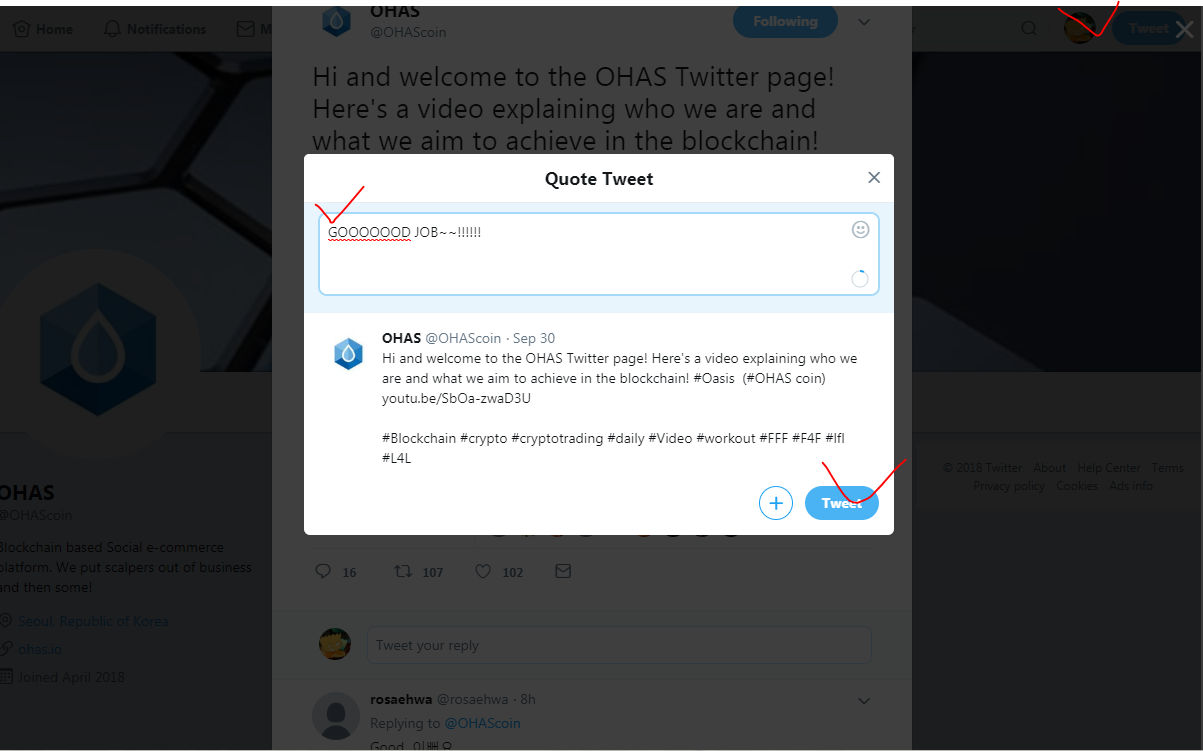Close the Quote Tweet dialog
Screen dimensions: 1203x751
[874, 178]
